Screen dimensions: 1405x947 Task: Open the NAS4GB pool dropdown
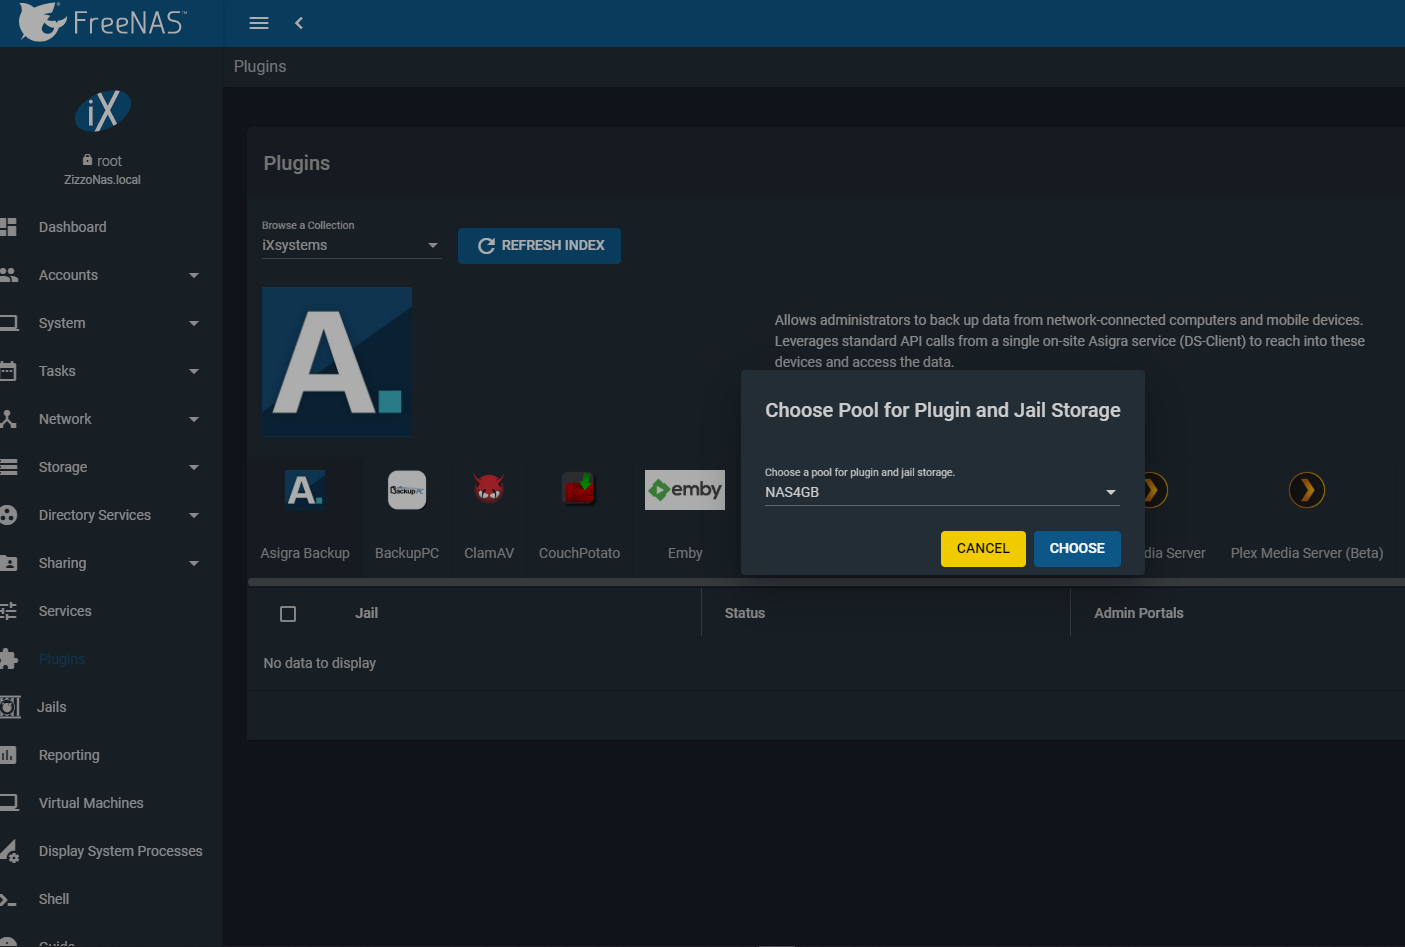(942, 492)
